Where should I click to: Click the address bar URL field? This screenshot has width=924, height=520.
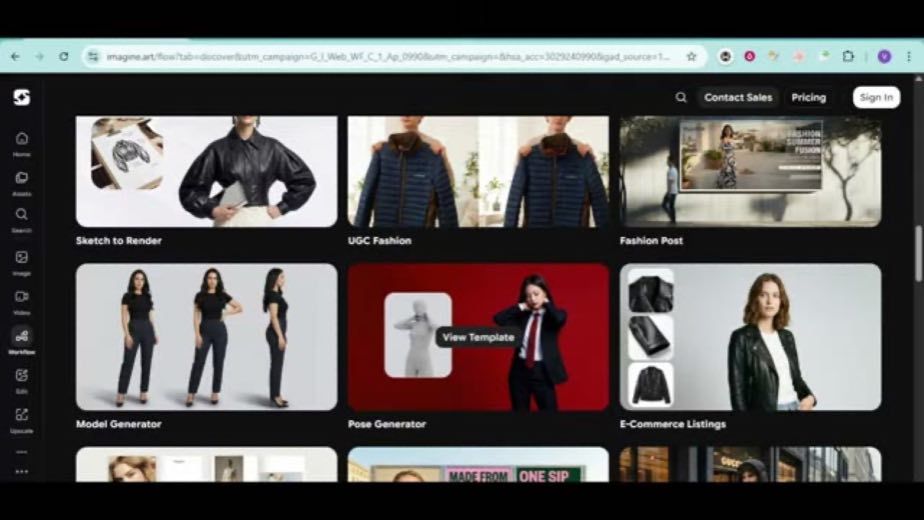pos(388,57)
